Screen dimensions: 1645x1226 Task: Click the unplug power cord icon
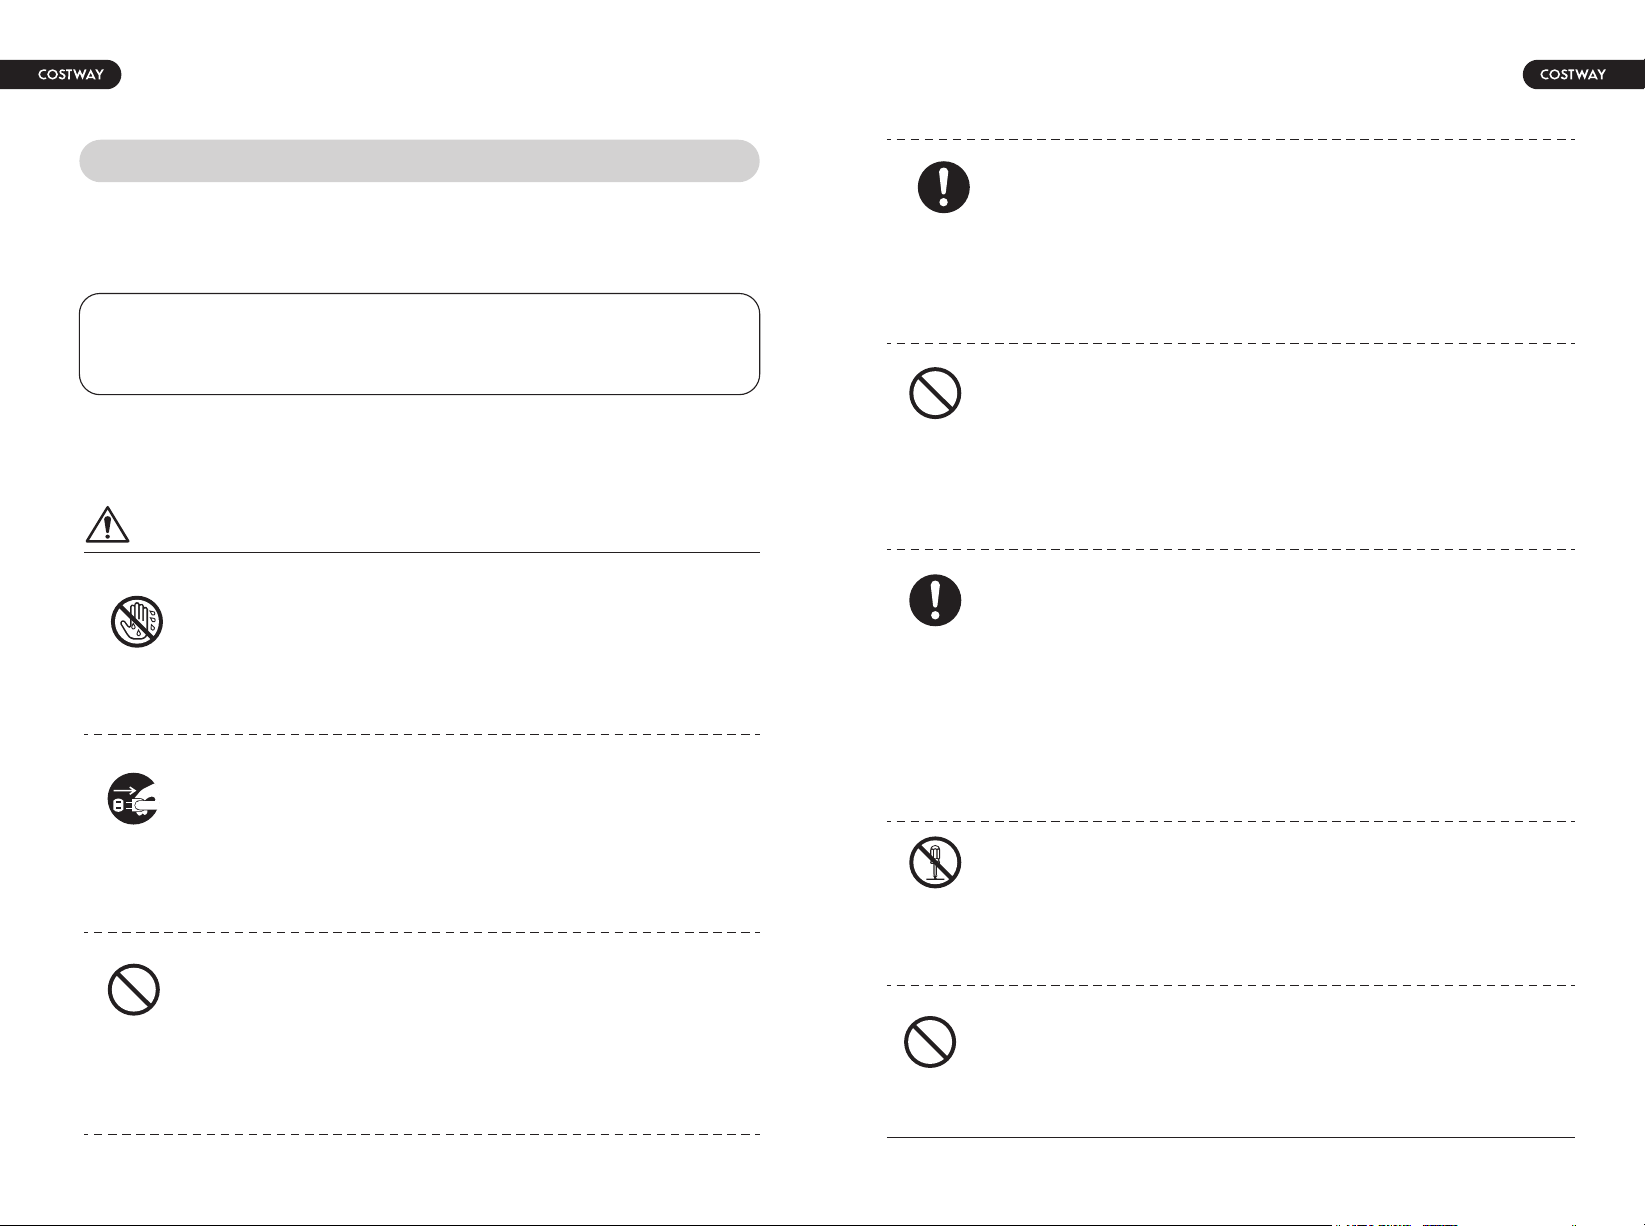134,799
